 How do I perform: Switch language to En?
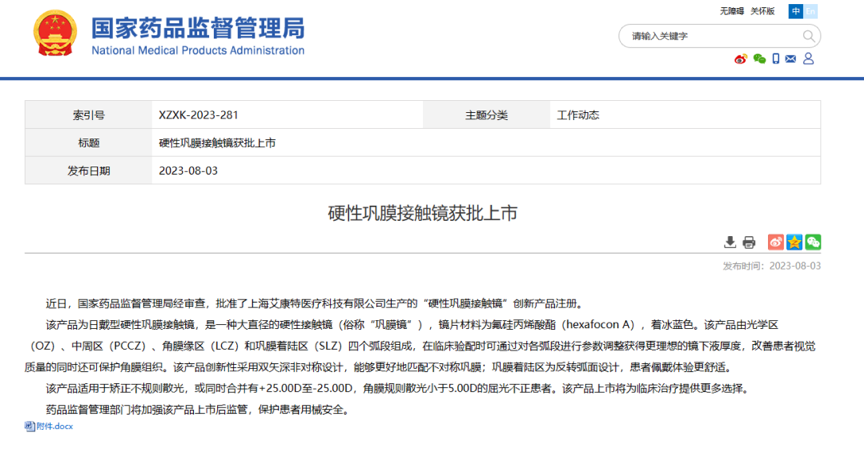click(810, 12)
